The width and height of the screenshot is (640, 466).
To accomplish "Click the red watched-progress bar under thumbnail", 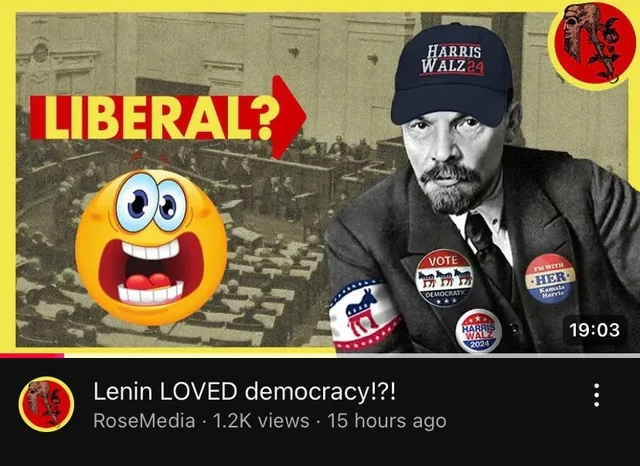I will tap(32, 355).
